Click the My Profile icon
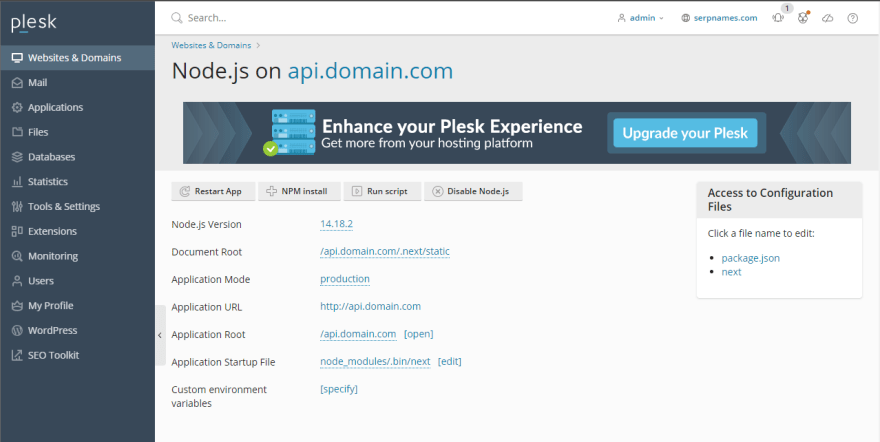 17,306
